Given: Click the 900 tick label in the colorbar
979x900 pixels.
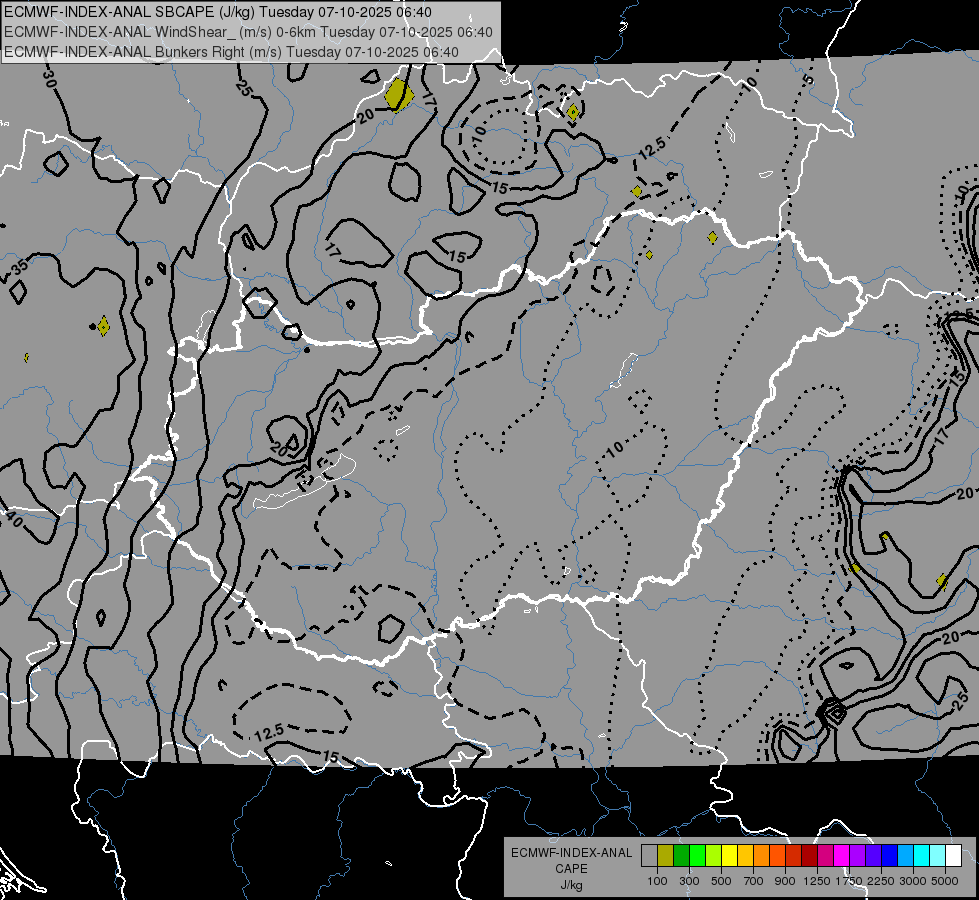Looking at the screenshot, I should (x=785, y=881).
